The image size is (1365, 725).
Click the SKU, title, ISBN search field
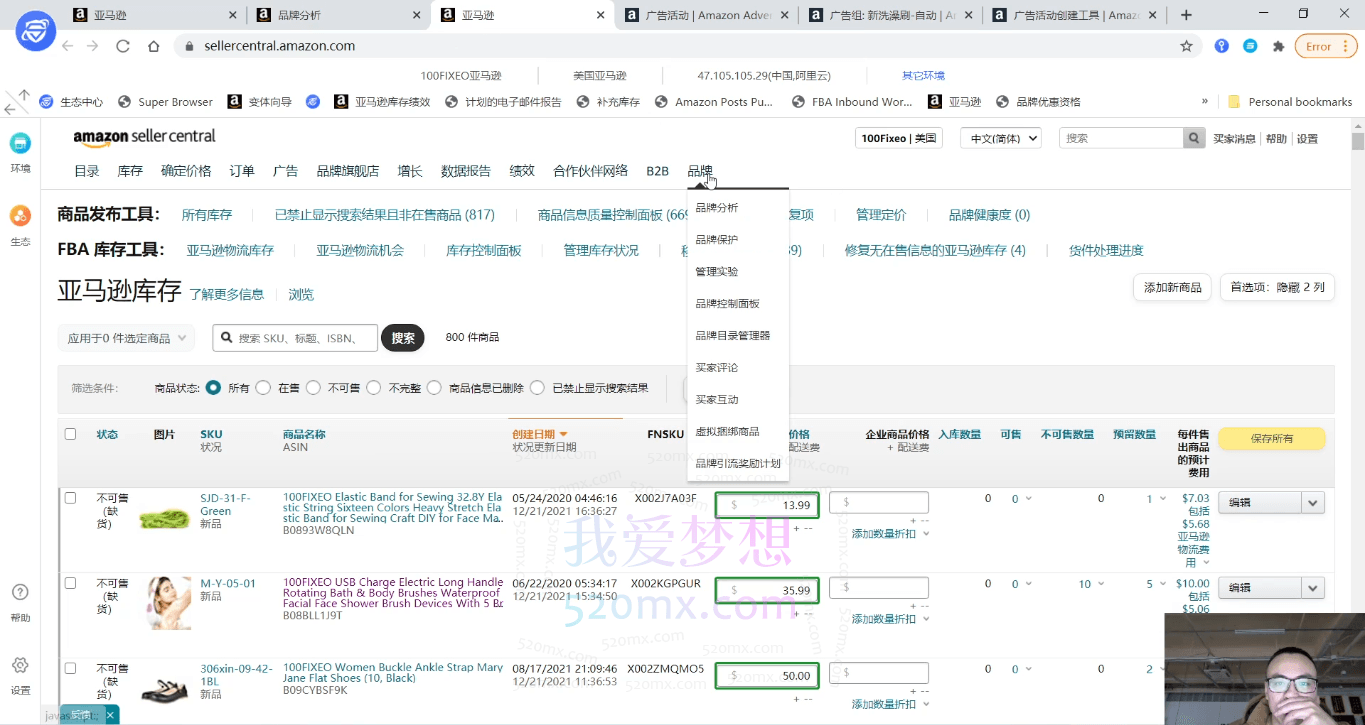pyautogui.click(x=295, y=338)
